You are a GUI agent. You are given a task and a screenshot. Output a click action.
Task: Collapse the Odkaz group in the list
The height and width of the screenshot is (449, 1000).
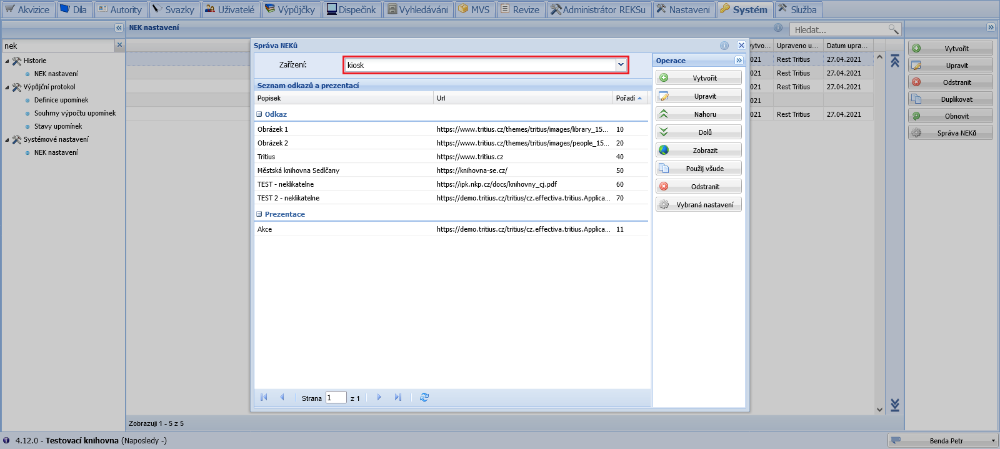click(x=259, y=114)
